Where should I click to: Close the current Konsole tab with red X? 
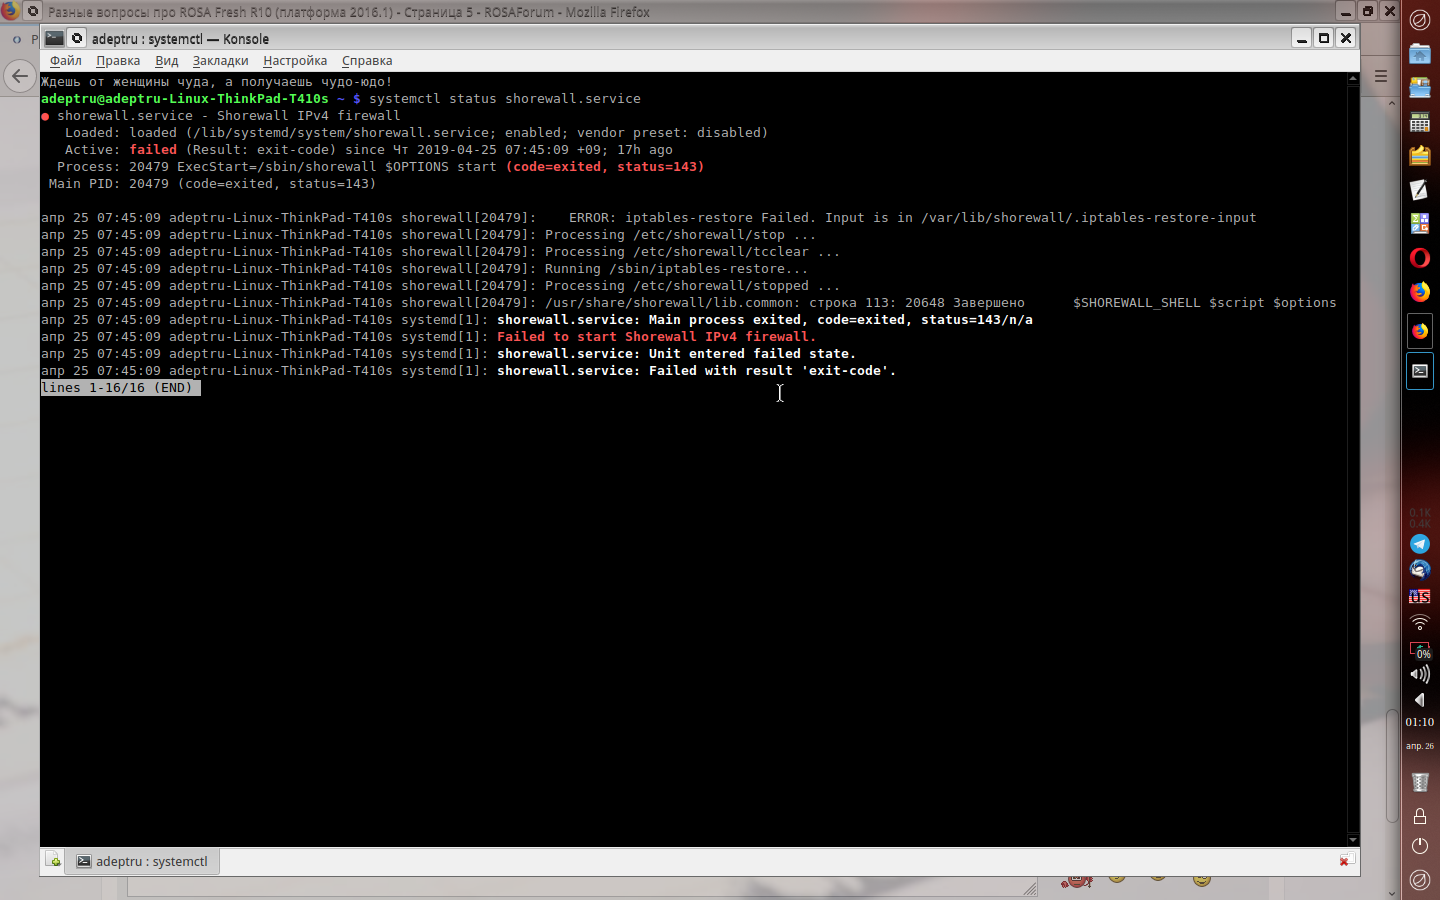pos(1346,860)
